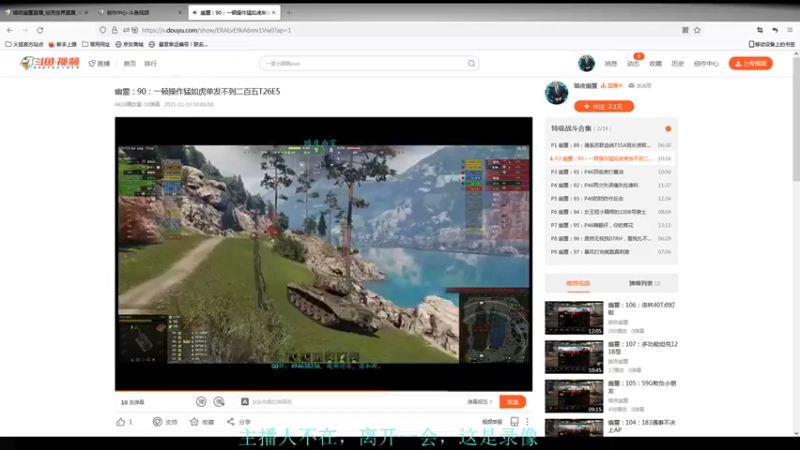Send danmaku with orange 发送 button
Viewport: 800px width, 450px height.
tap(512, 402)
